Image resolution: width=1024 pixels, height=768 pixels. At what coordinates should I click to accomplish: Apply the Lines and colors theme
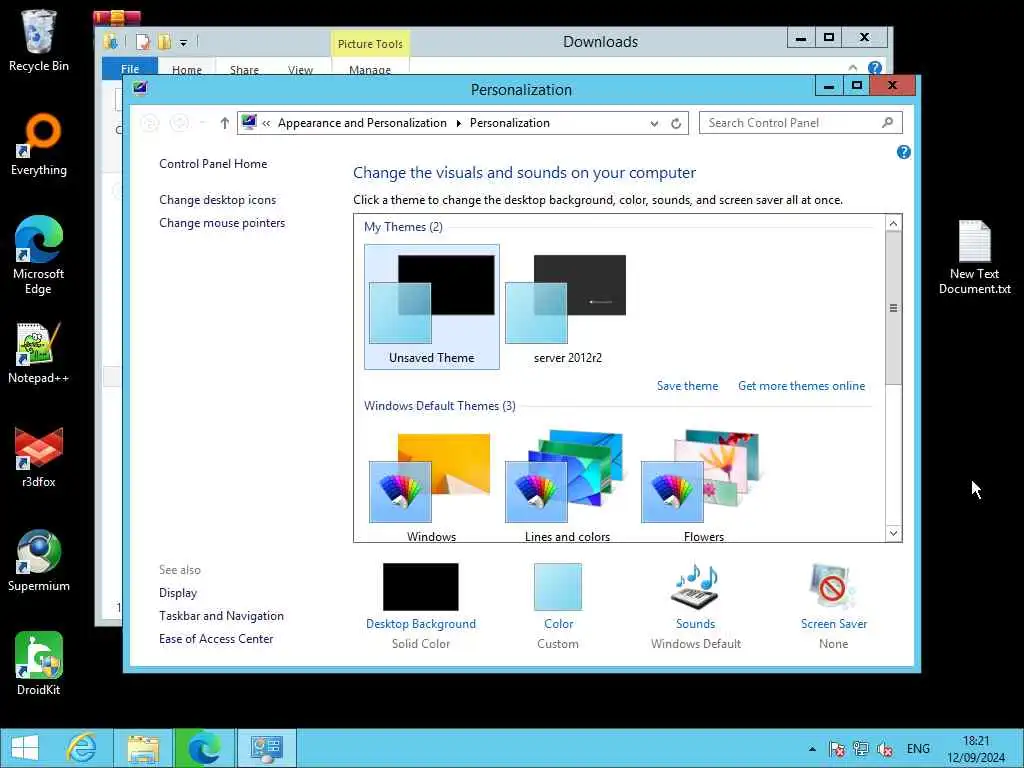tap(568, 485)
